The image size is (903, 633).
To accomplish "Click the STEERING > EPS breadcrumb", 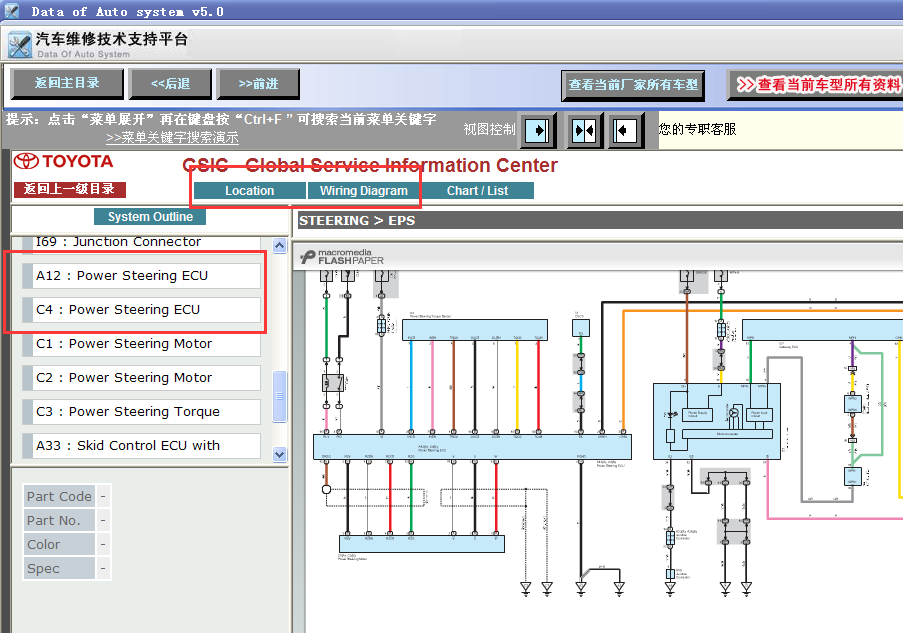I will (356, 221).
